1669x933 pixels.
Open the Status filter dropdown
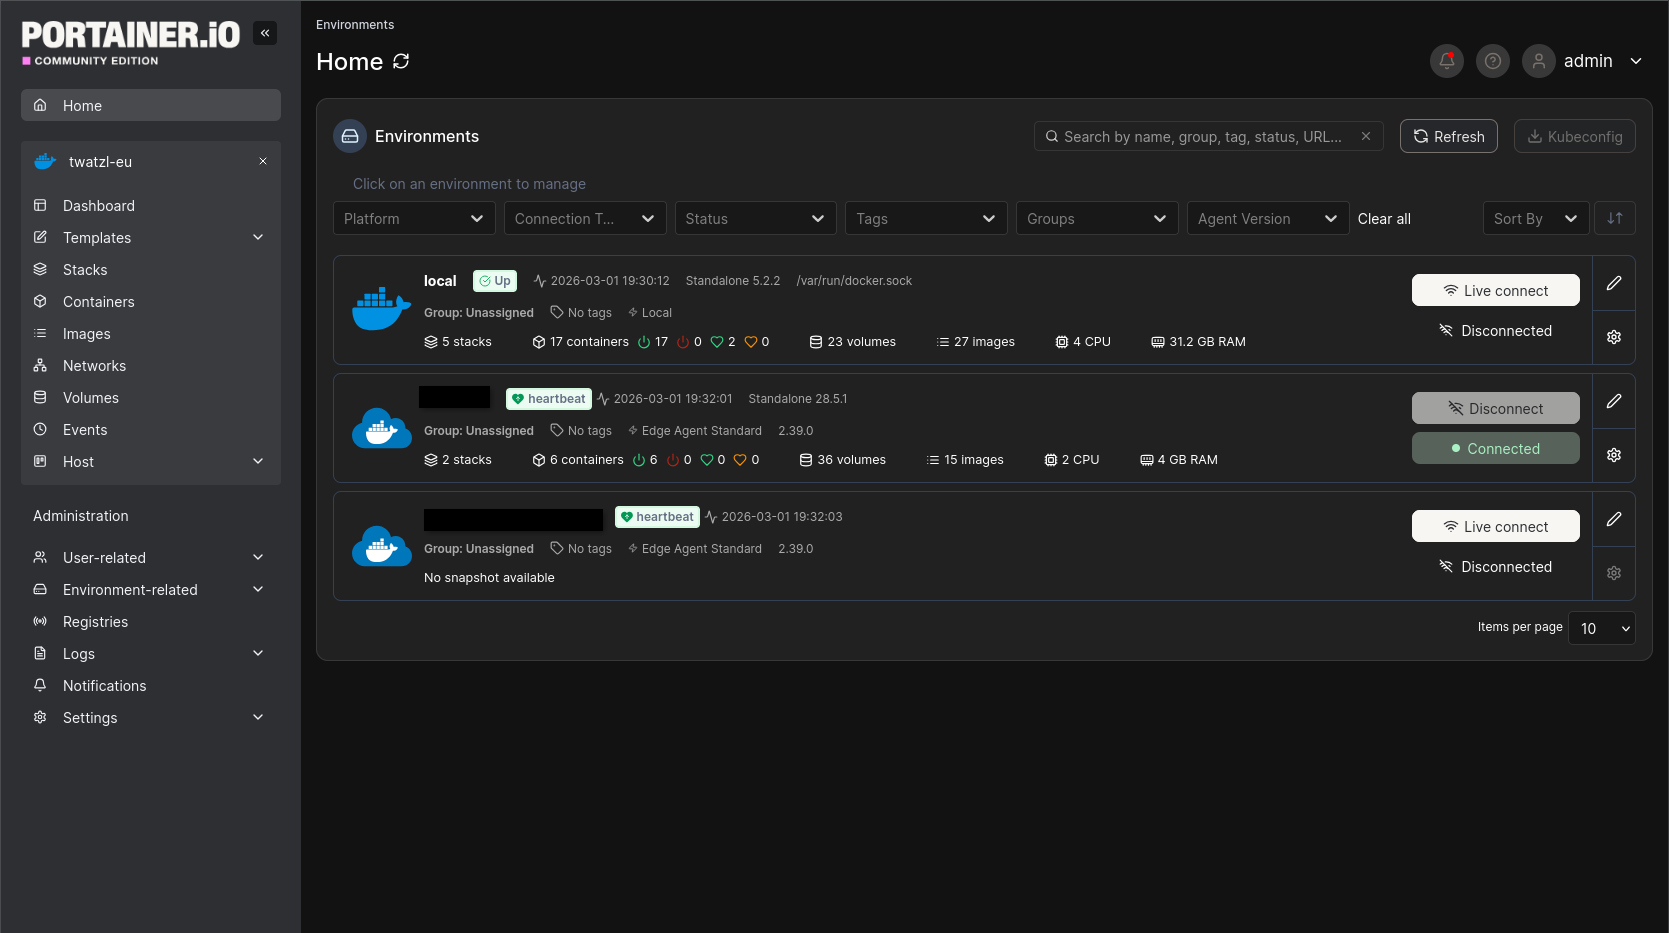click(755, 218)
